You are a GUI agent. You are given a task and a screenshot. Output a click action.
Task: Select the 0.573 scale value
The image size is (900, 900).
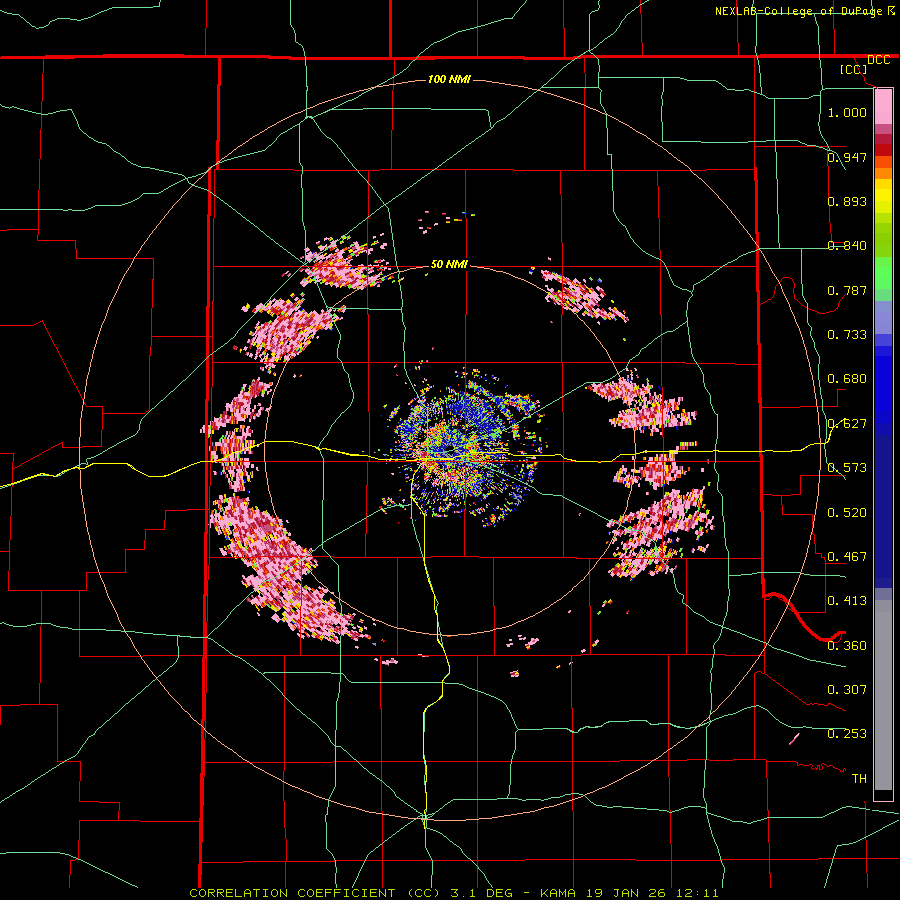847,468
